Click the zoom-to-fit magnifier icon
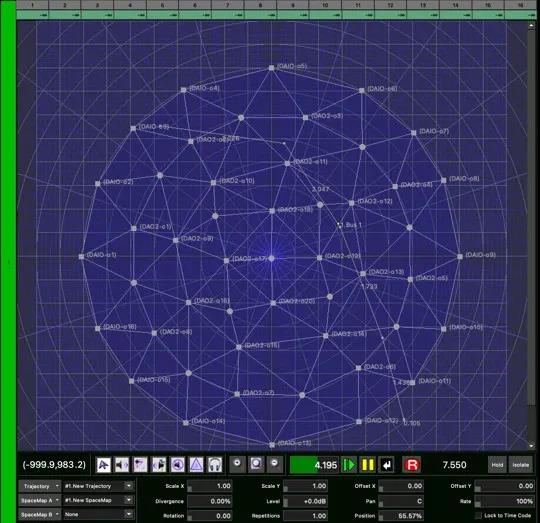 click(x=256, y=464)
